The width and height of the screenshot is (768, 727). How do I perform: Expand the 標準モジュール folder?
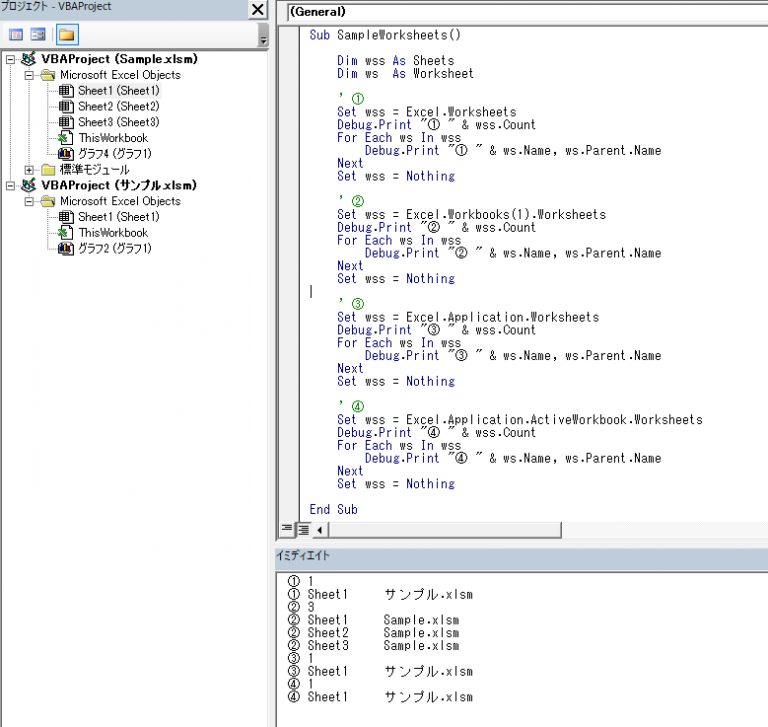coord(29,170)
